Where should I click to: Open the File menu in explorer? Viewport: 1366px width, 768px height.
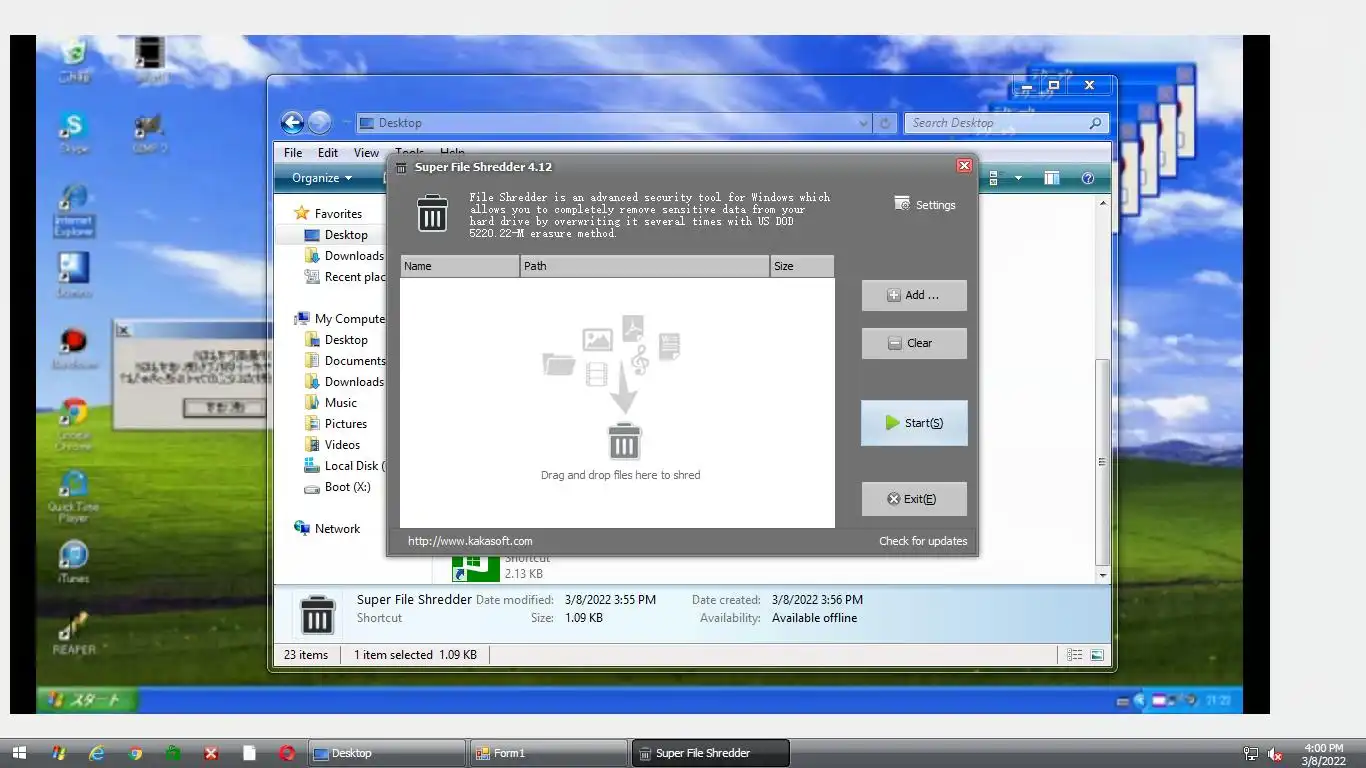coord(293,153)
